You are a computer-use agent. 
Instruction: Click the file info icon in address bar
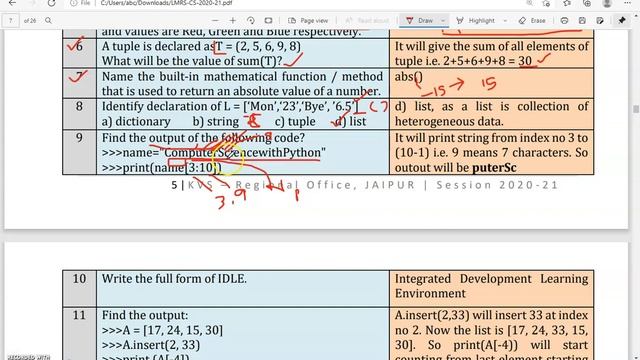click(73, 3)
